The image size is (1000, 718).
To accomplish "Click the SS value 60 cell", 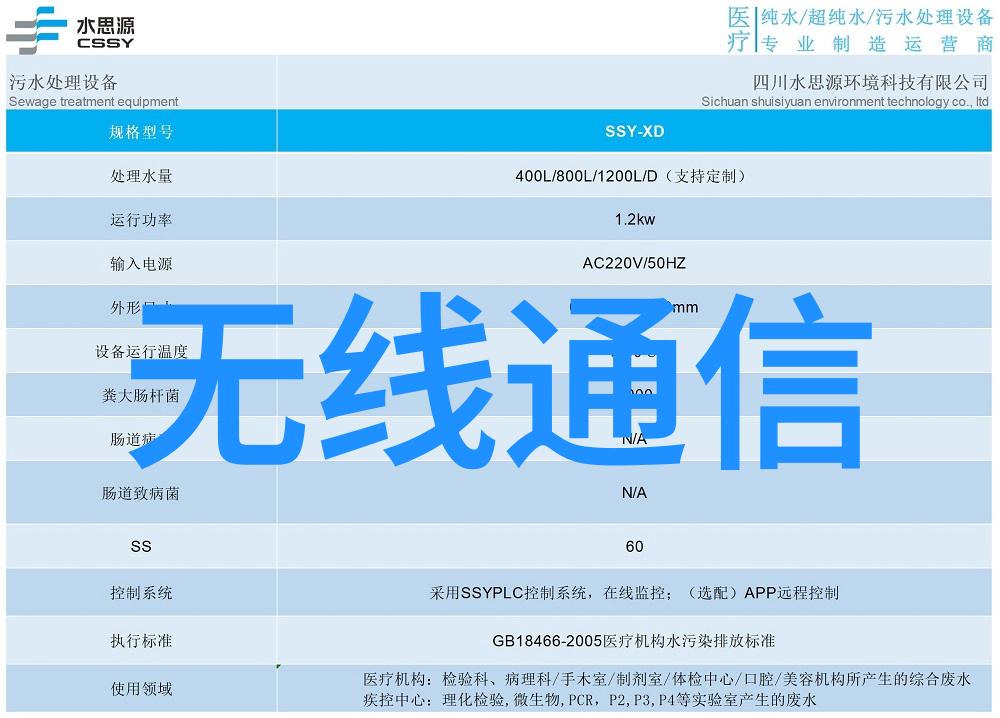I will pos(634,546).
